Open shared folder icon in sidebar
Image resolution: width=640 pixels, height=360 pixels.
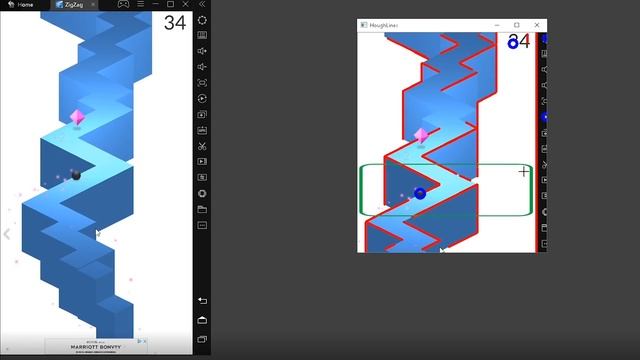202,209
